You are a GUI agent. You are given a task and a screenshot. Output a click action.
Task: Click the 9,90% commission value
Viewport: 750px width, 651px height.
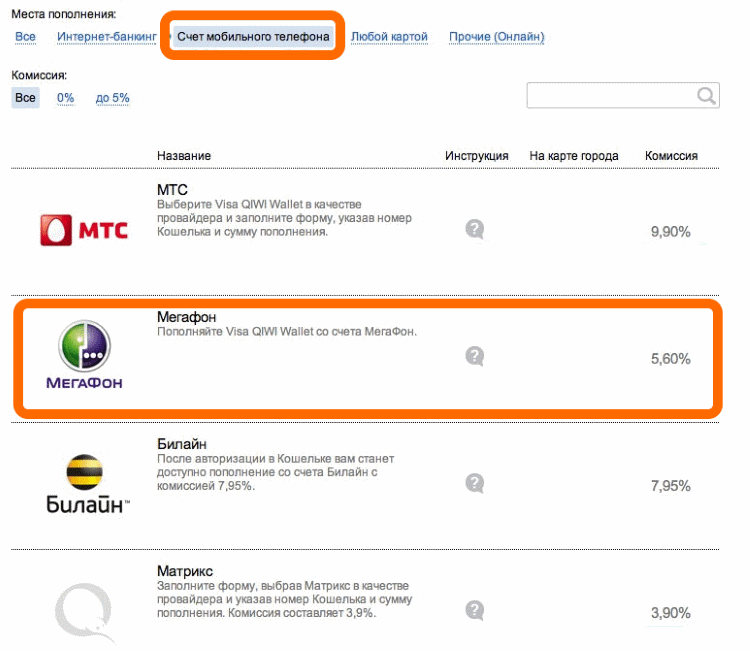click(671, 232)
